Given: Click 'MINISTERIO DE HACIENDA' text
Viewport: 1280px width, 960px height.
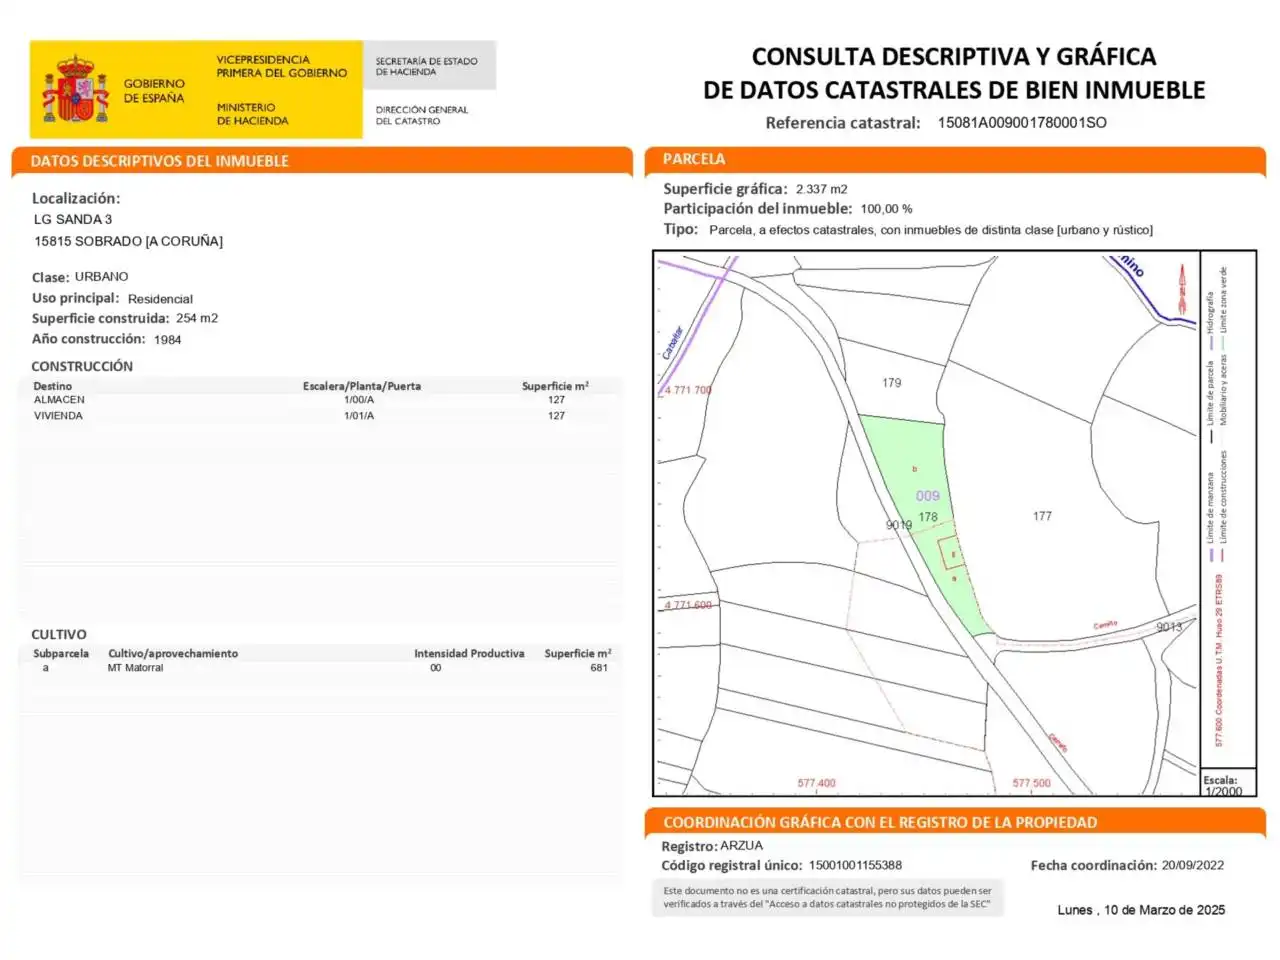Looking at the screenshot, I should pos(252,114).
